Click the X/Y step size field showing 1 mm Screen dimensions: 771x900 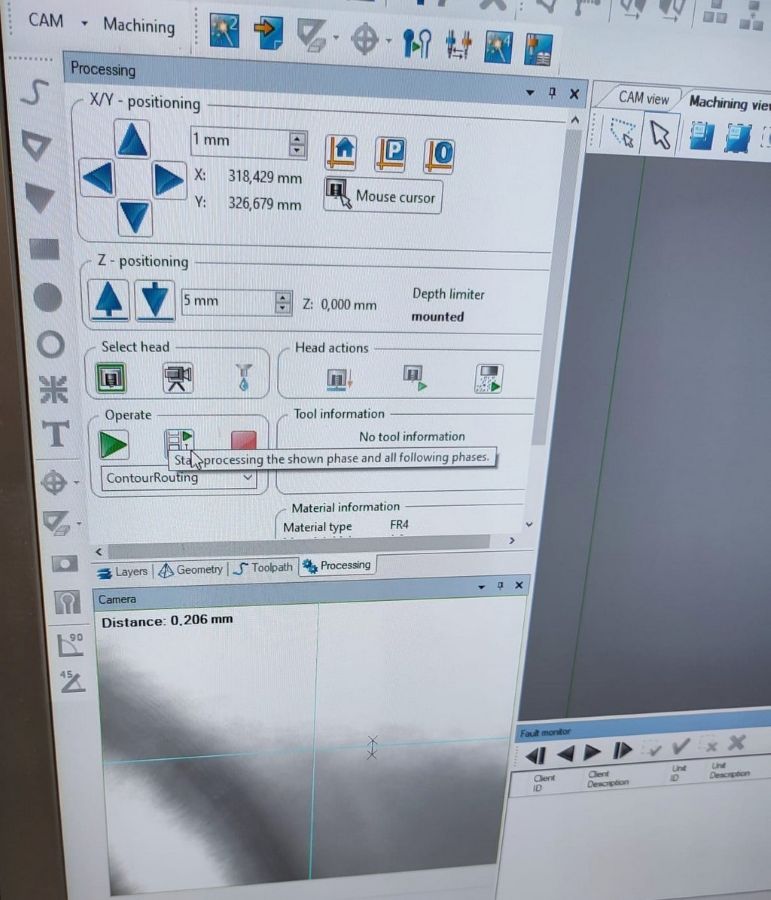240,141
